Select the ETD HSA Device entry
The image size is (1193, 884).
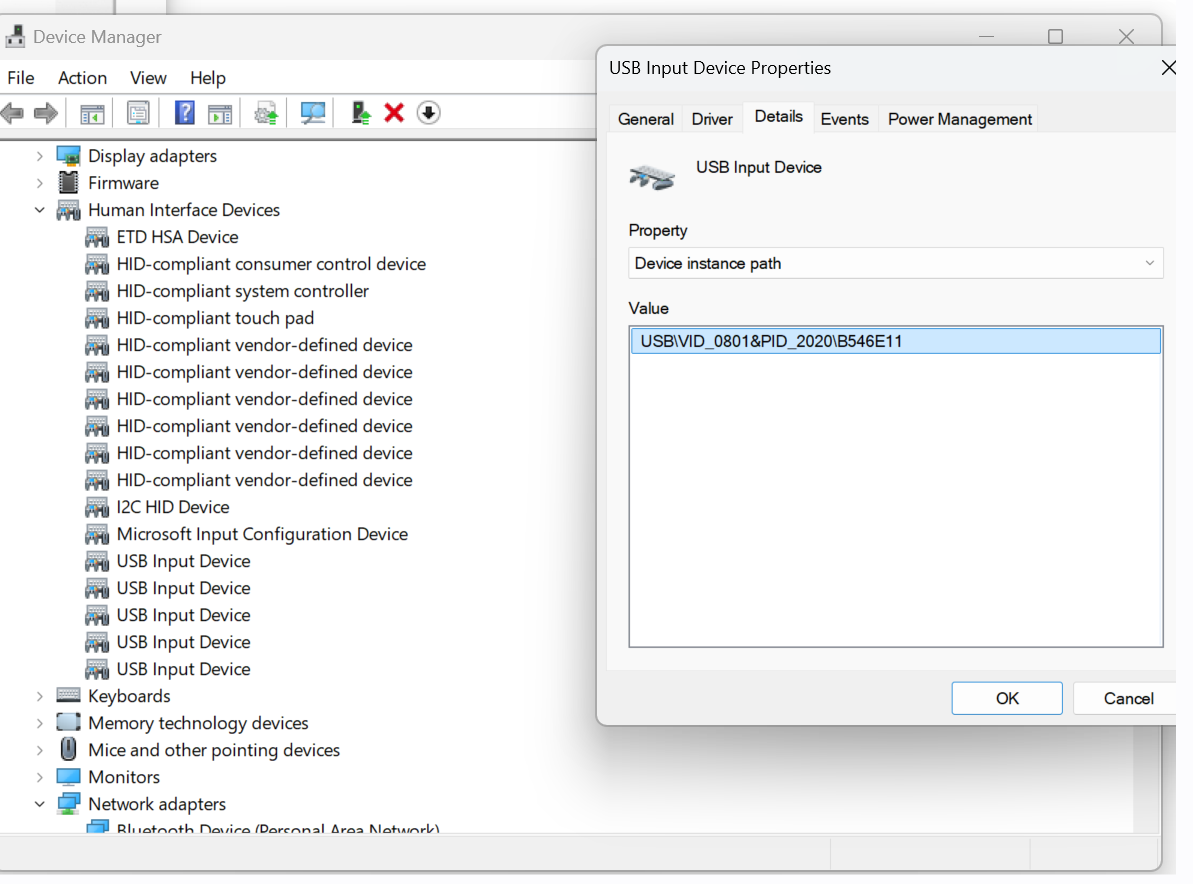177,237
